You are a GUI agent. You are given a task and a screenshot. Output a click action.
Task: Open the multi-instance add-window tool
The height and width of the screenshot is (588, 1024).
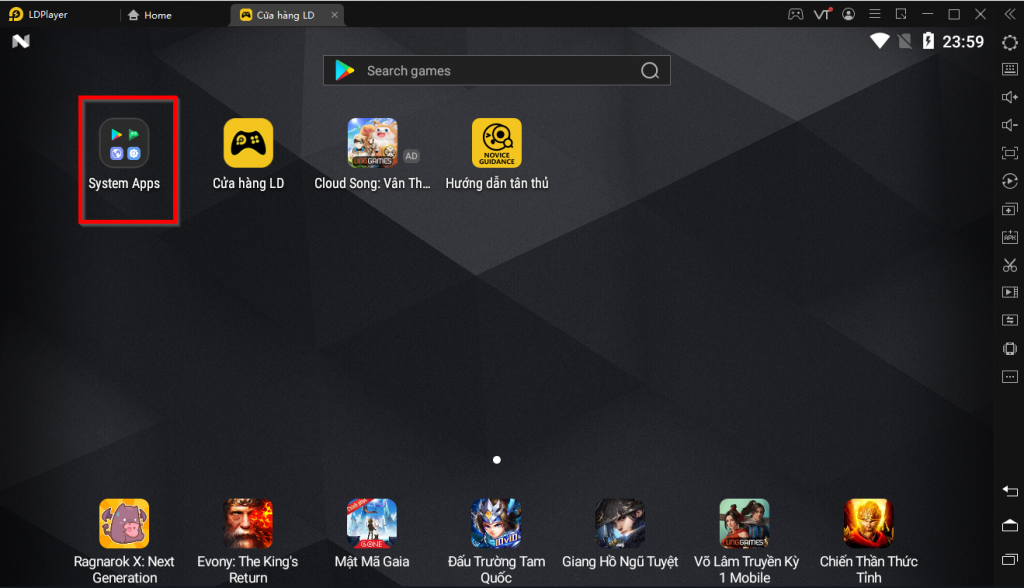click(1010, 209)
